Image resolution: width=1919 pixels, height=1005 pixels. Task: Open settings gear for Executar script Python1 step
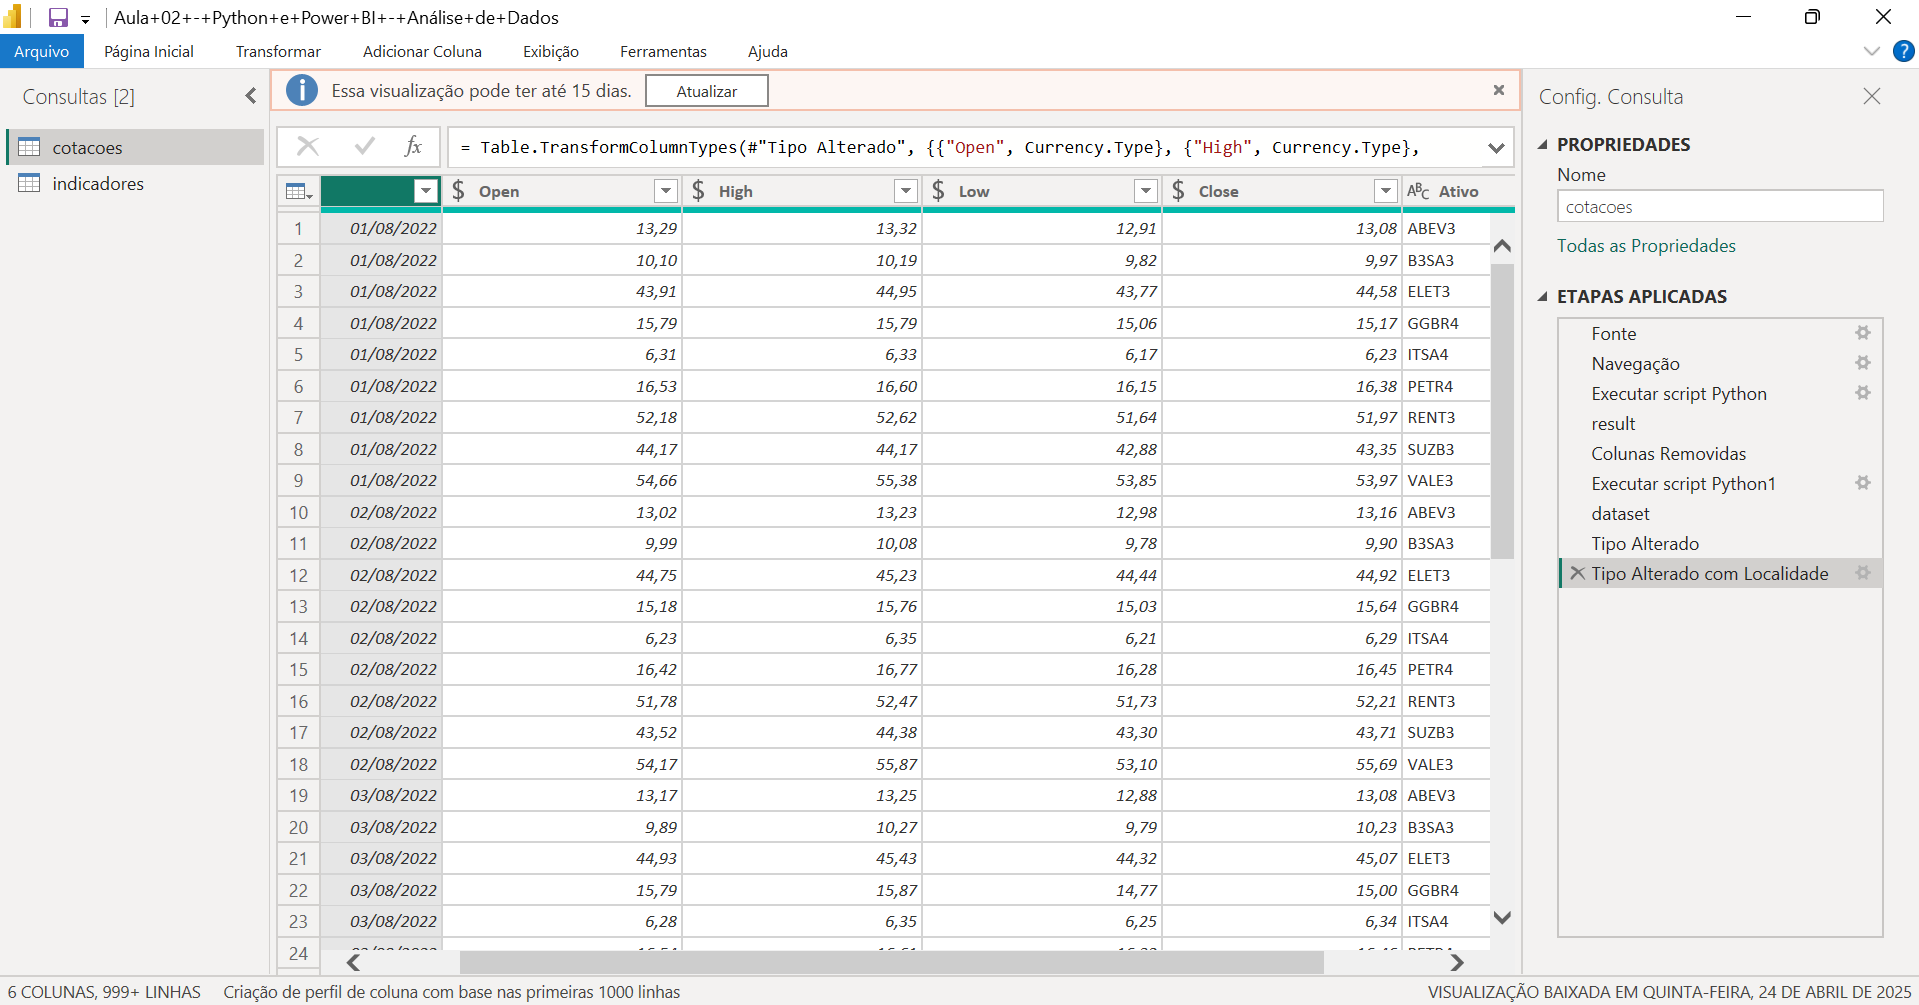click(x=1863, y=482)
